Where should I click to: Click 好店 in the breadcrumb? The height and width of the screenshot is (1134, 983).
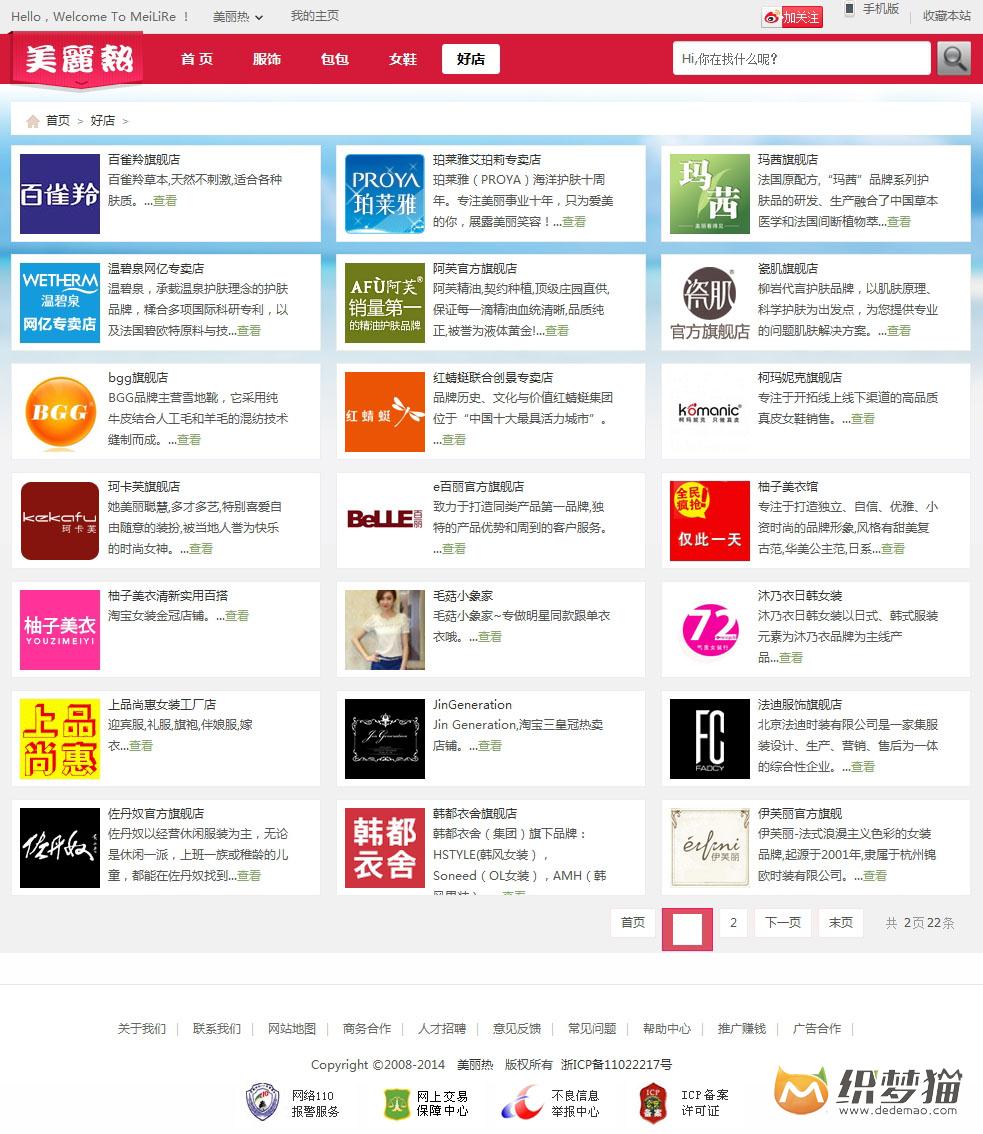[103, 121]
